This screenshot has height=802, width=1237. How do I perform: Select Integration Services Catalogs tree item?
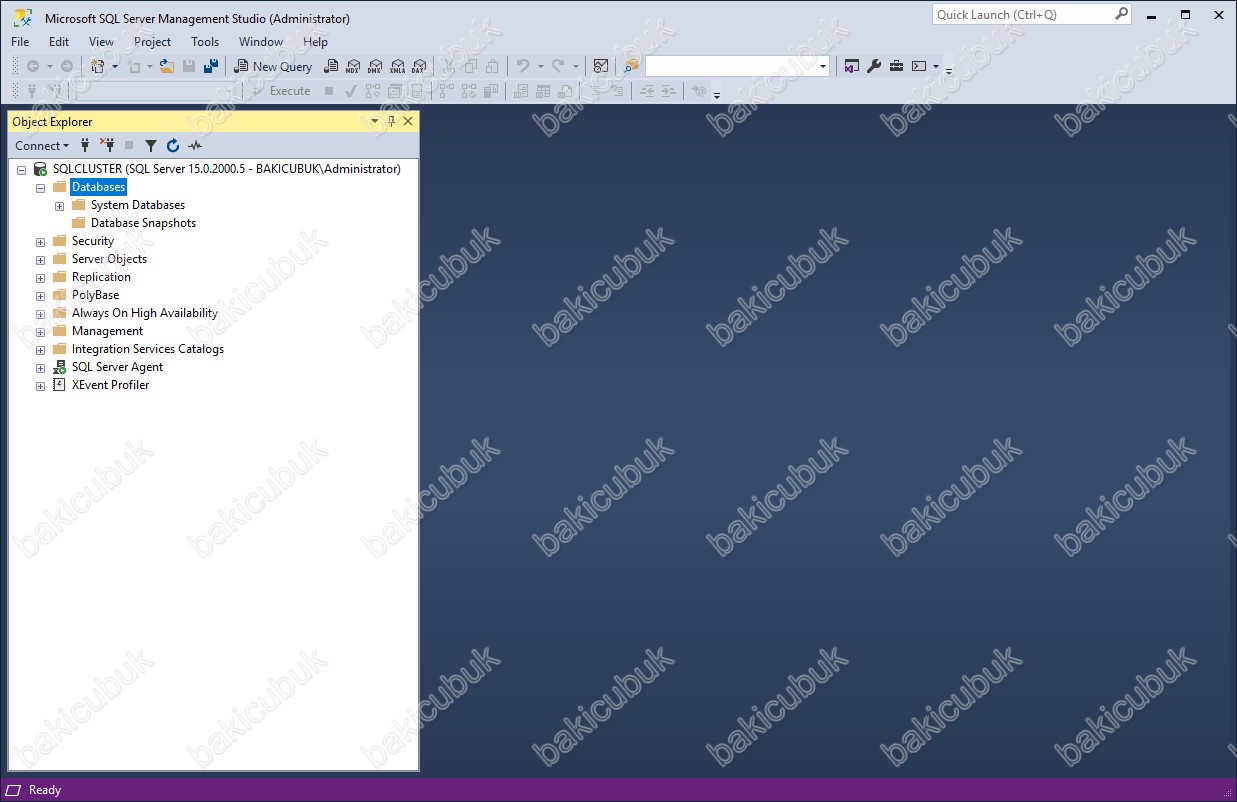coord(148,349)
